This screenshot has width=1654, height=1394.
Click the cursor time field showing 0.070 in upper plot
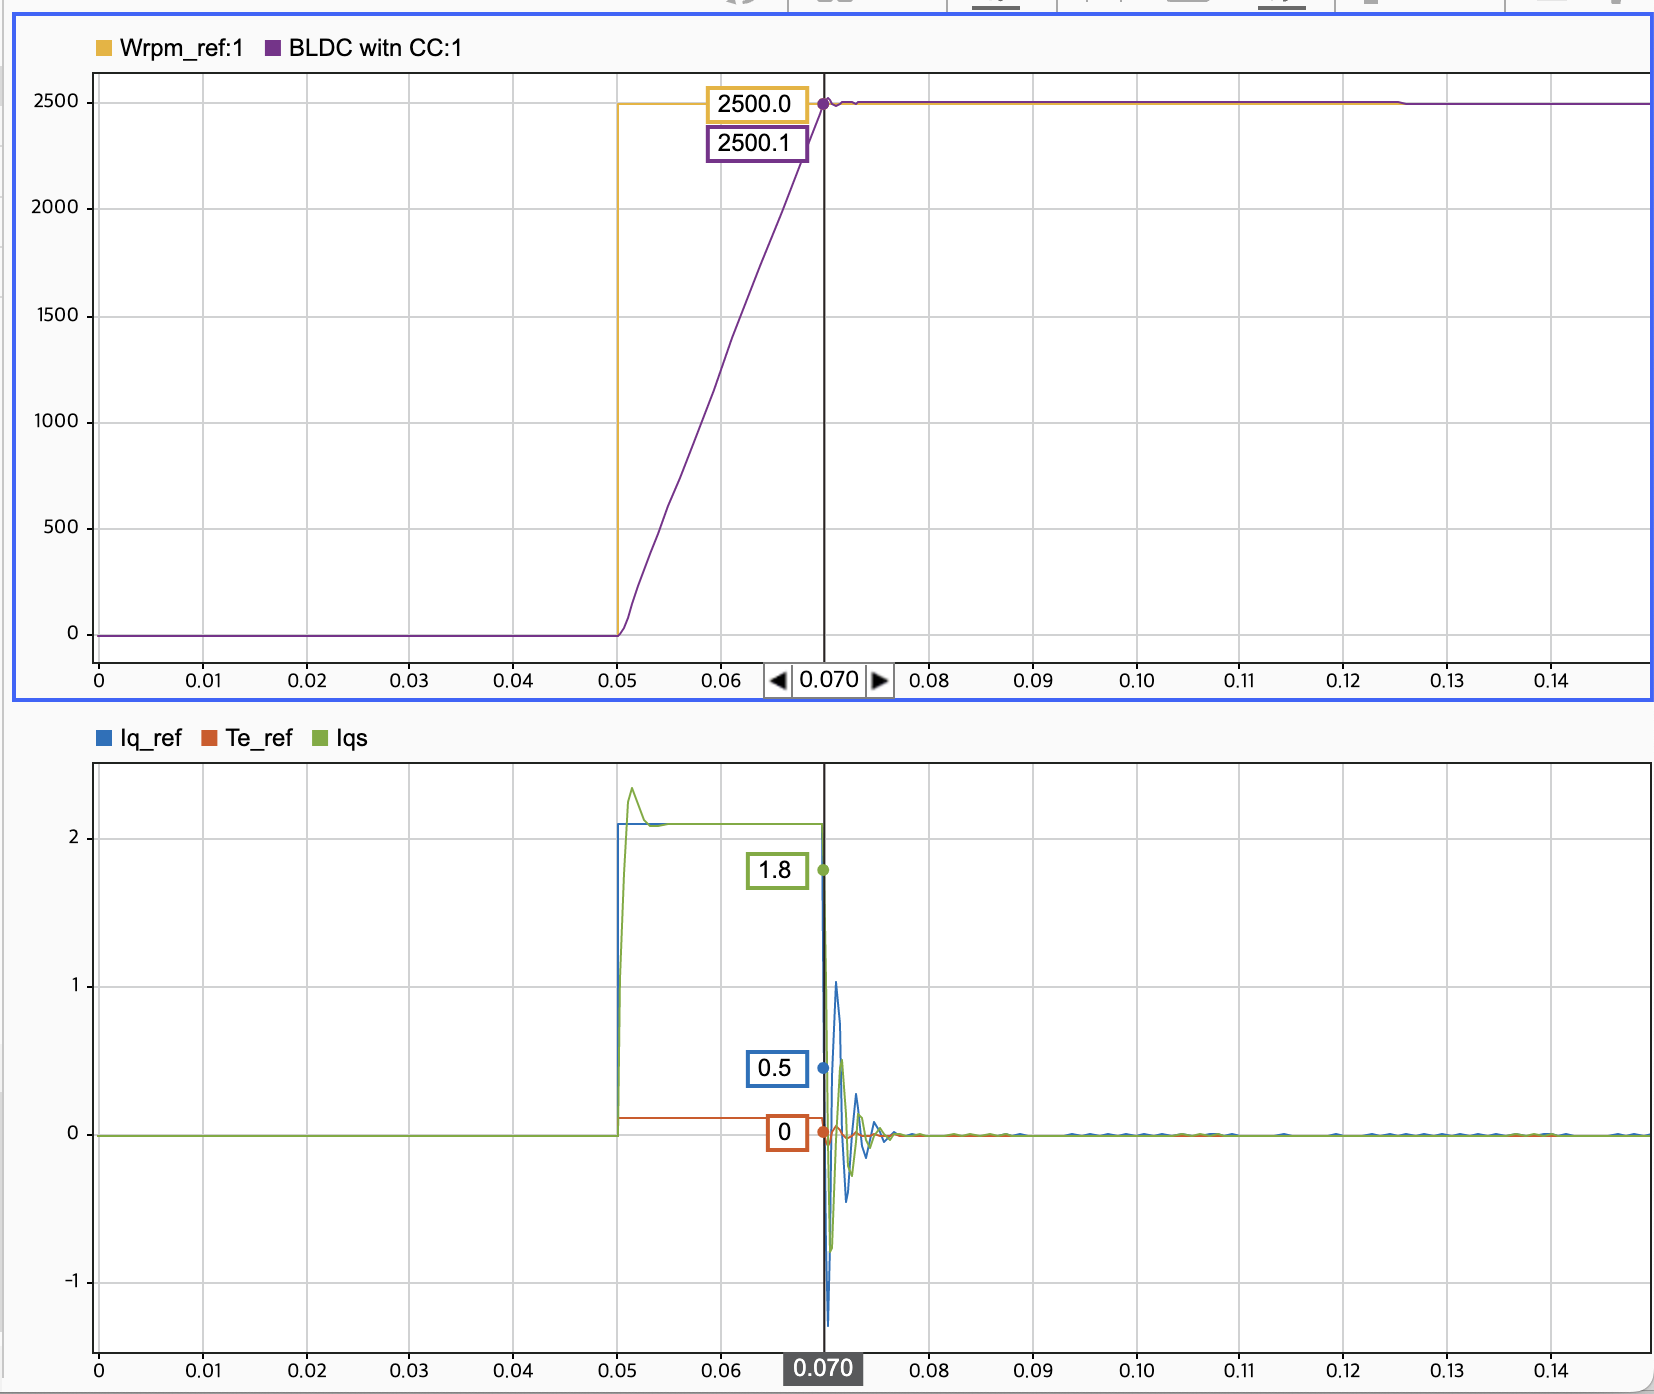(829, 680)
